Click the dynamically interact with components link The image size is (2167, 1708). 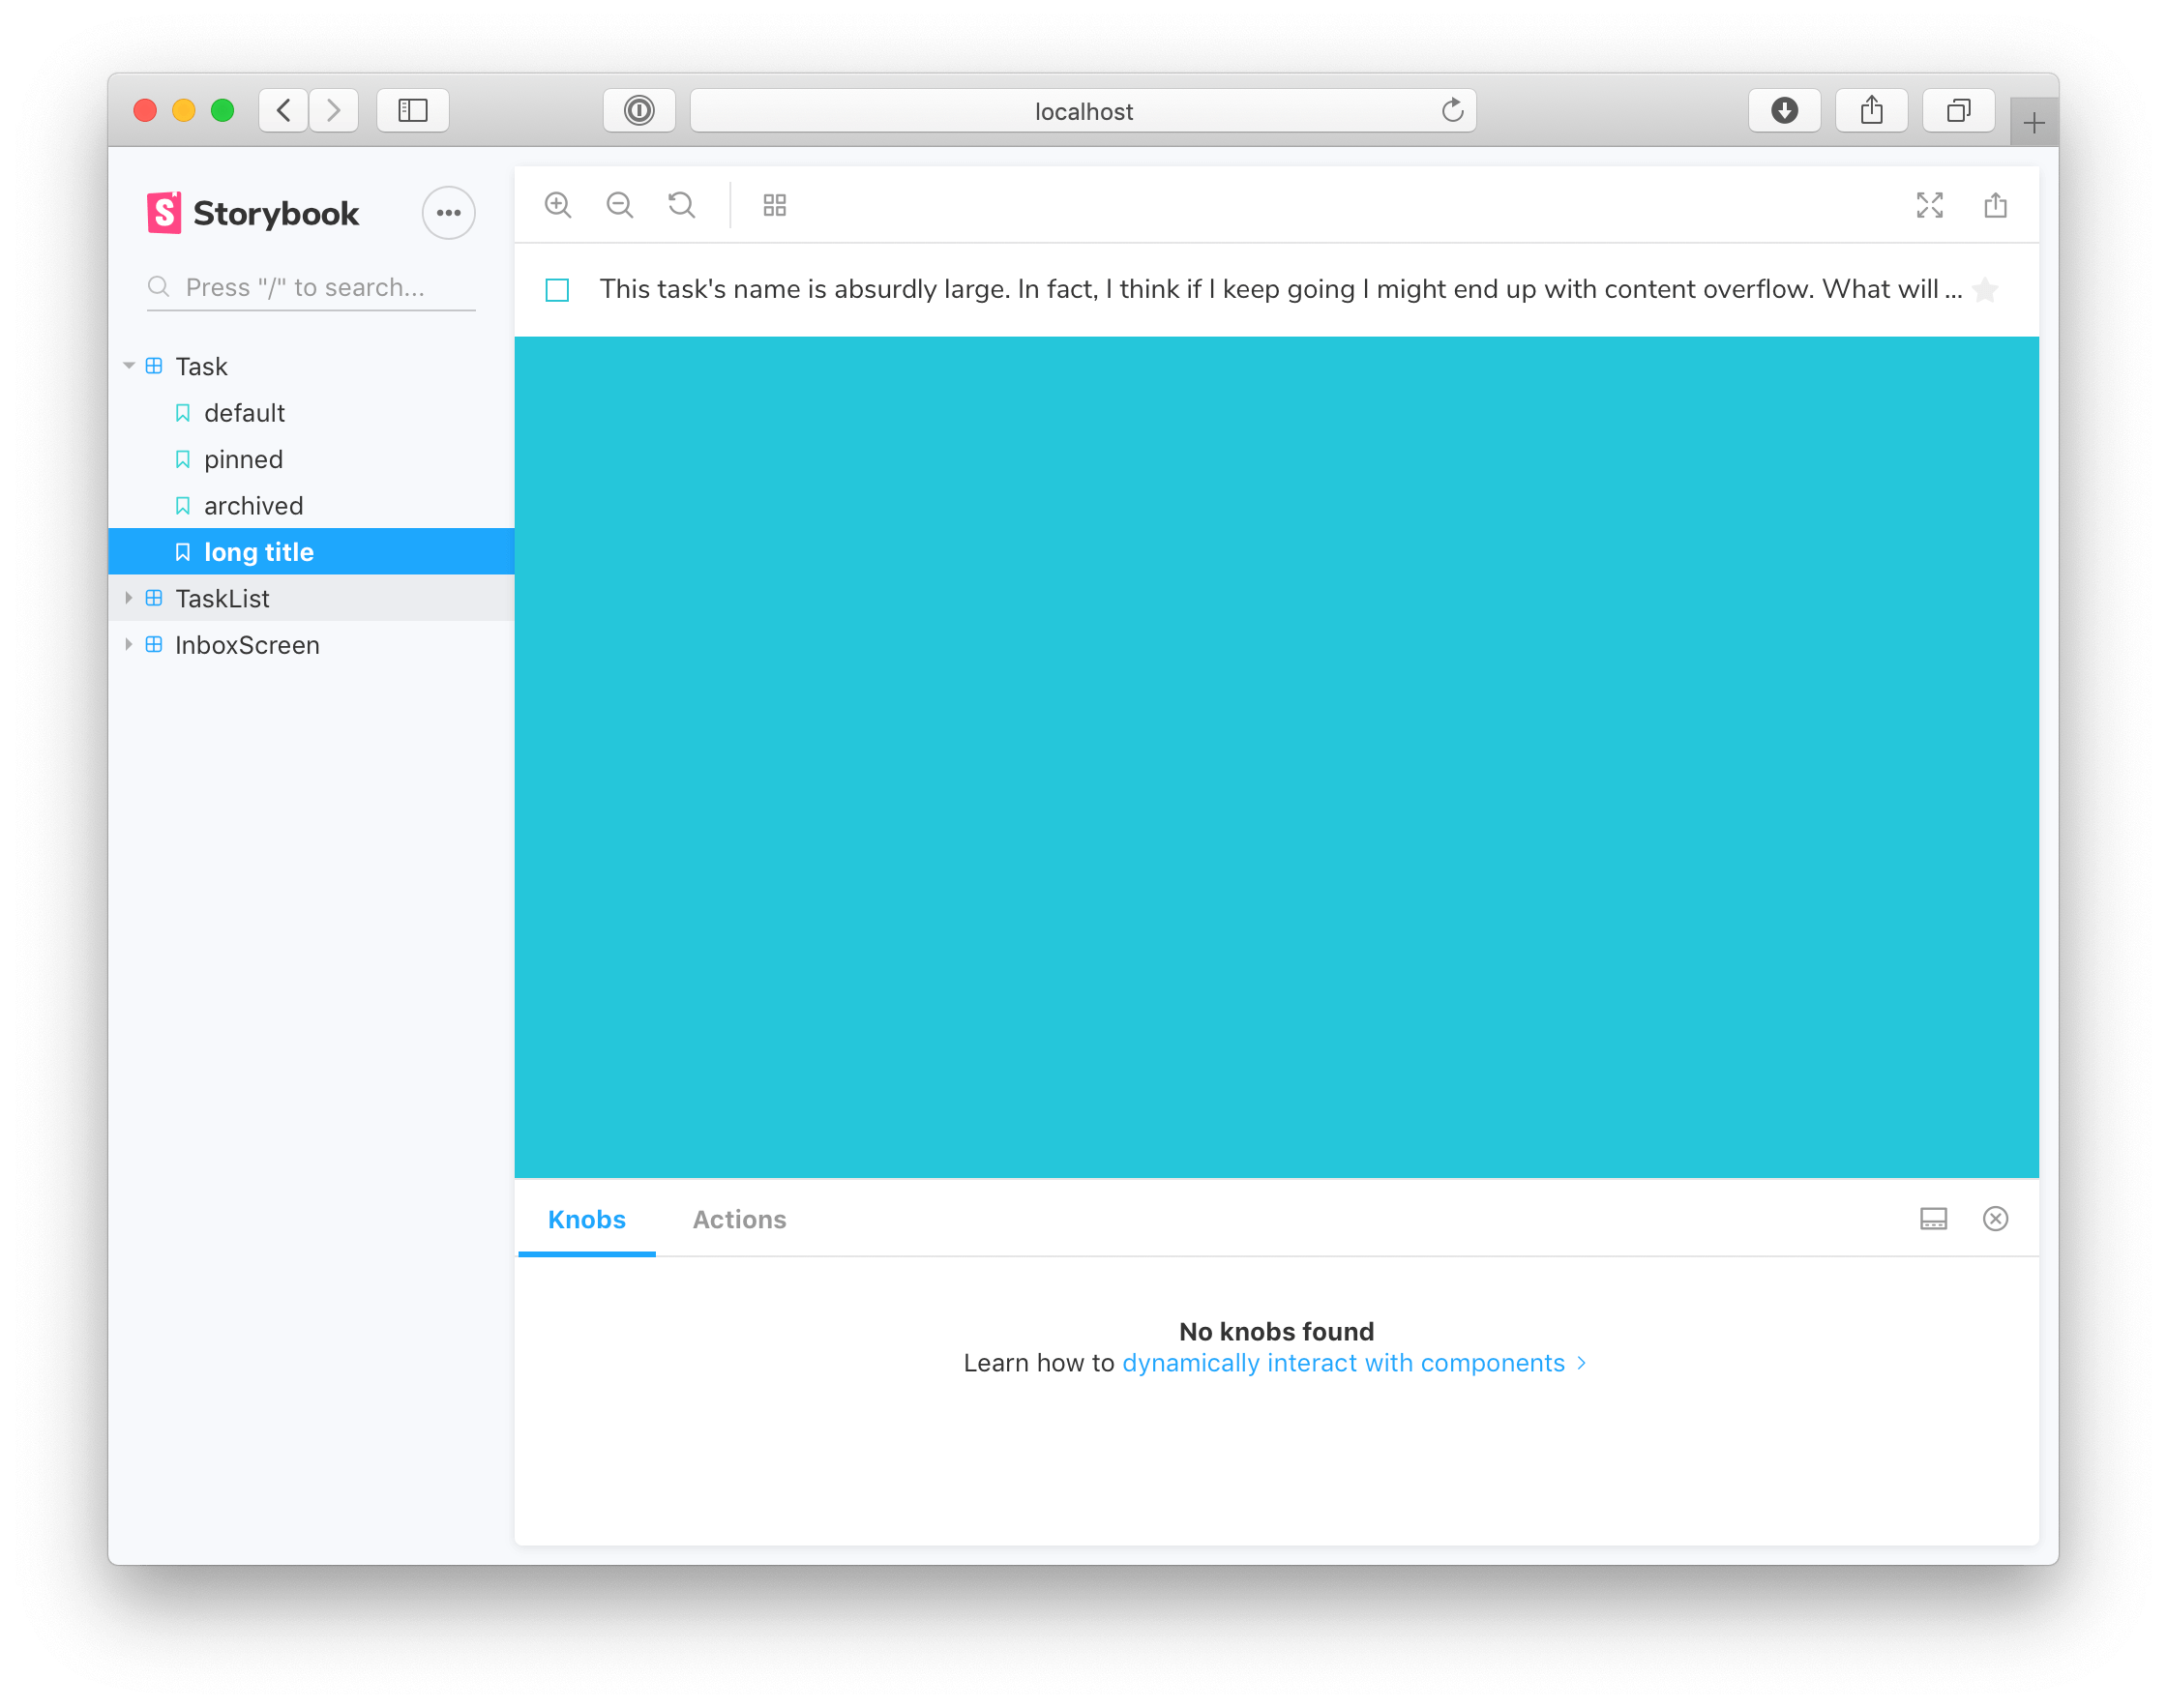[x=1344, y=1362]
